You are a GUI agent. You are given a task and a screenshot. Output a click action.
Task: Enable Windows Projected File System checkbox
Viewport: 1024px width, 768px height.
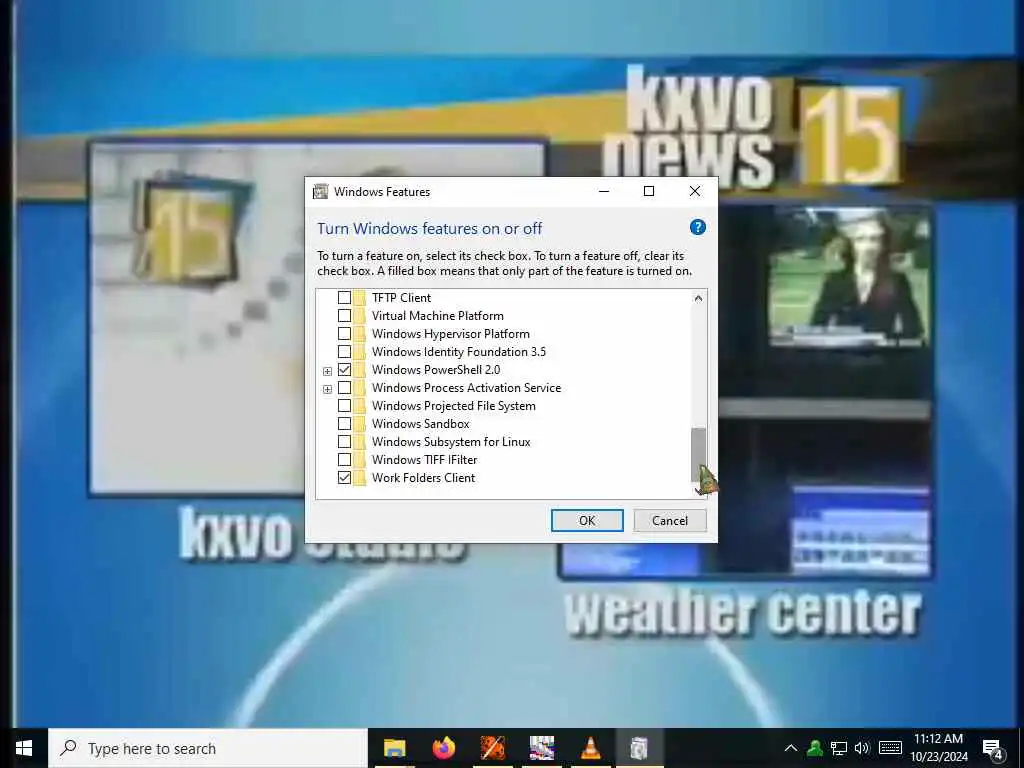coord(344,406)
